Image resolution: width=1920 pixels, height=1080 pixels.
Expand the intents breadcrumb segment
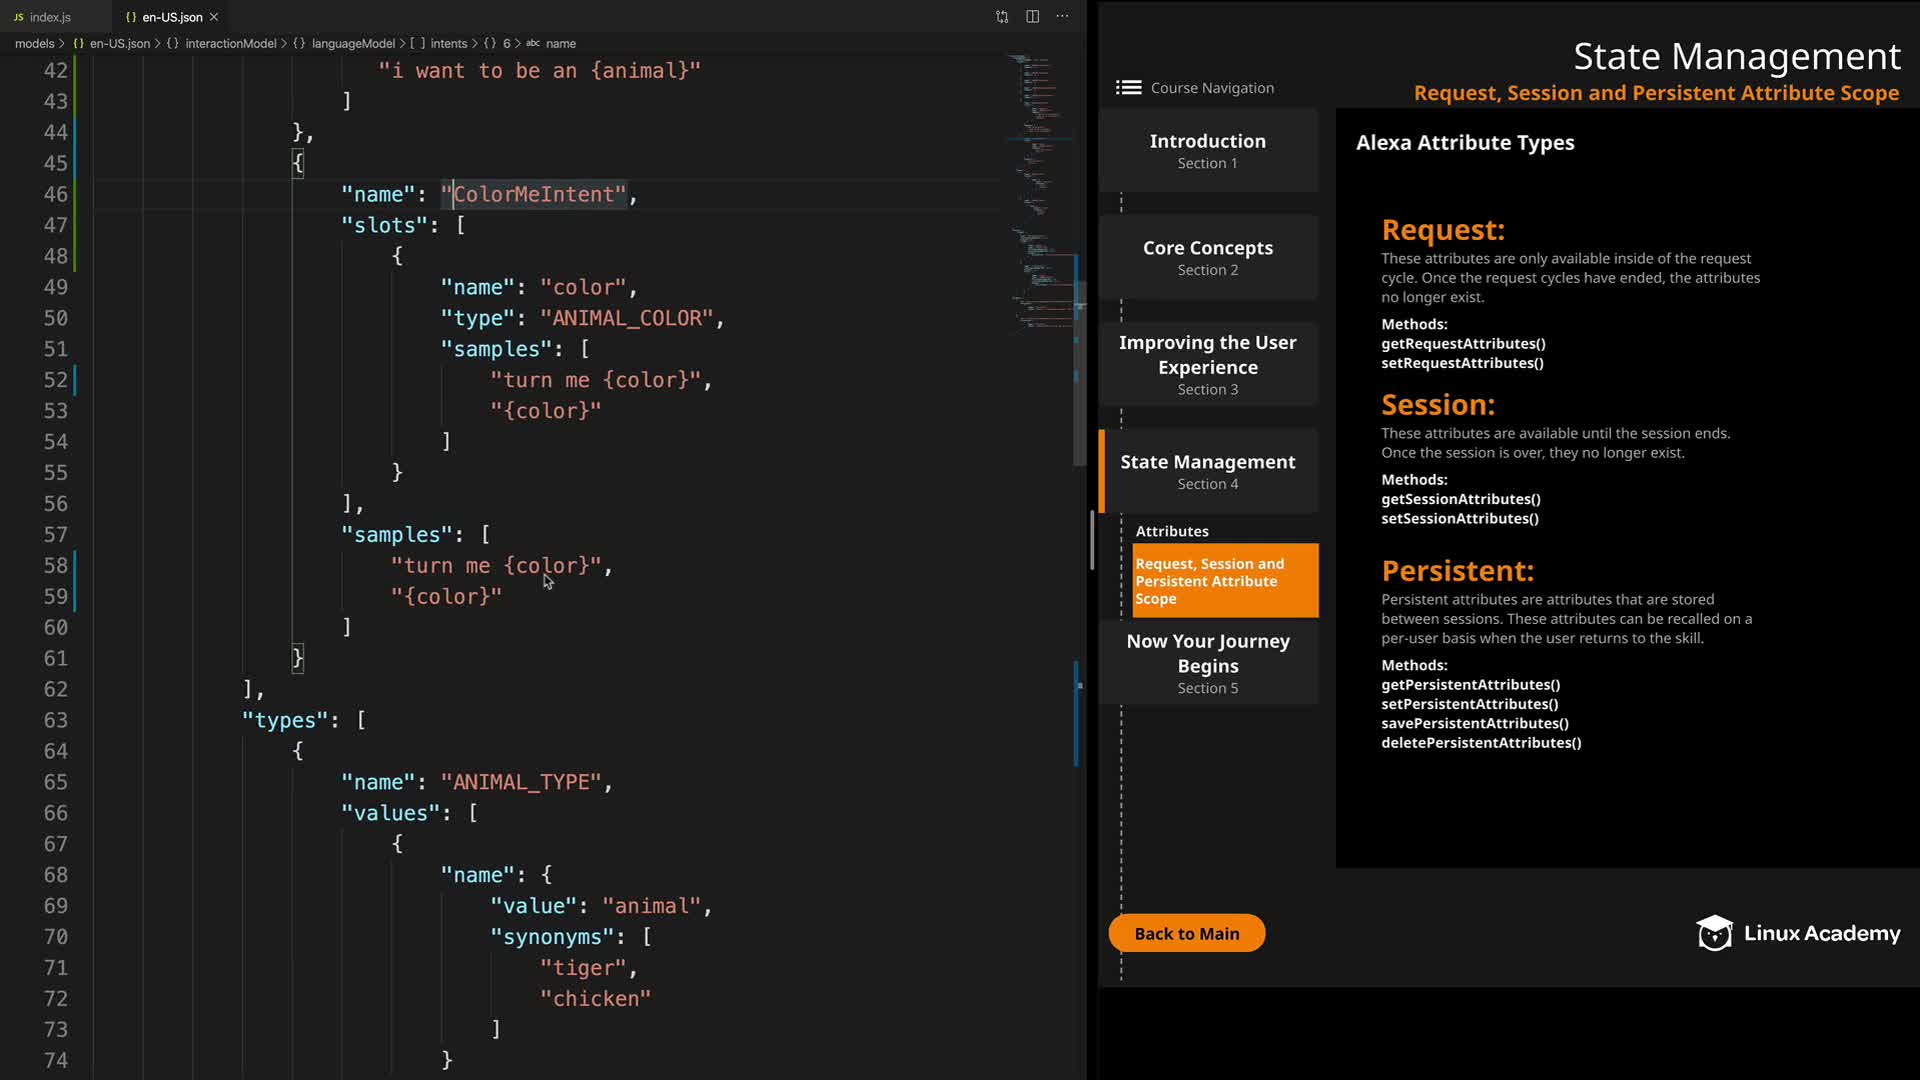click(448, 44)
